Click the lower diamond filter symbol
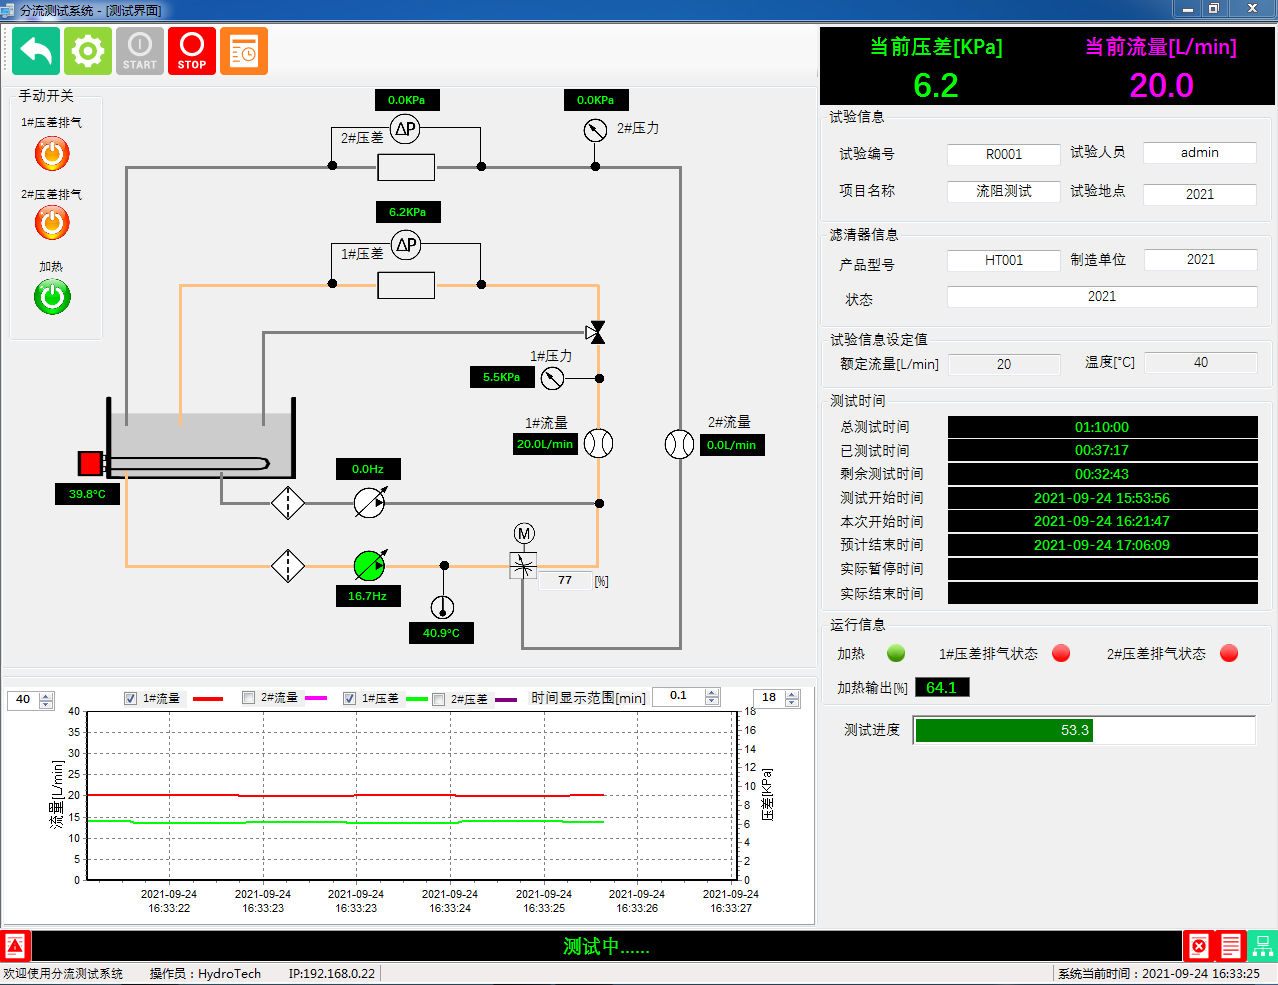The width and height of the screenshot is (1278, 985). 288,566
